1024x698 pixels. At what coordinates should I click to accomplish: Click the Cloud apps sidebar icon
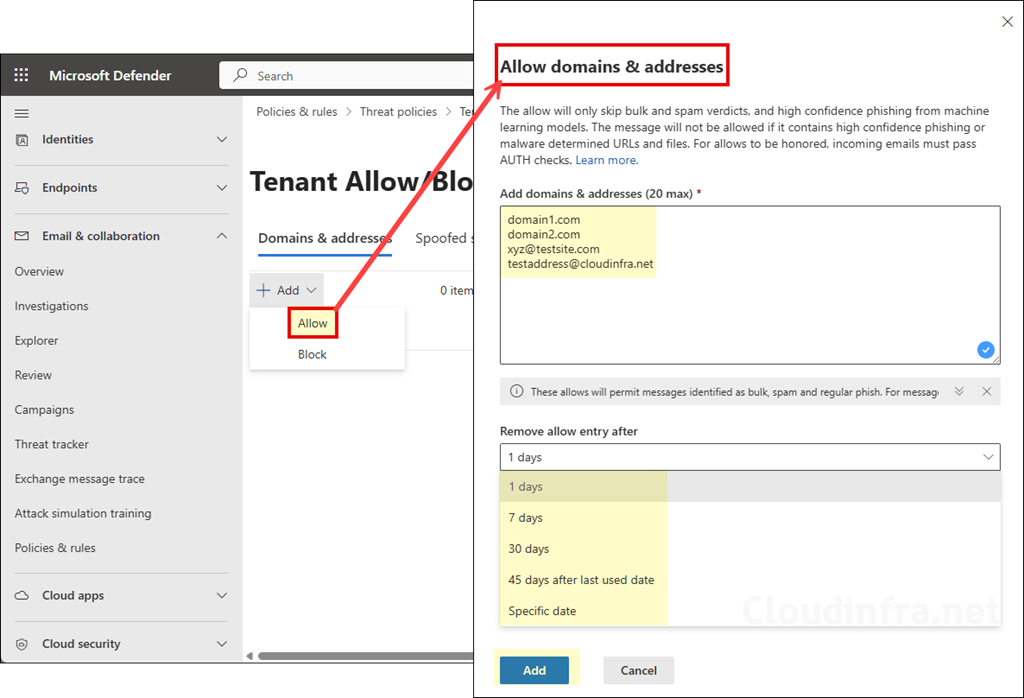(x=22, y=595)
